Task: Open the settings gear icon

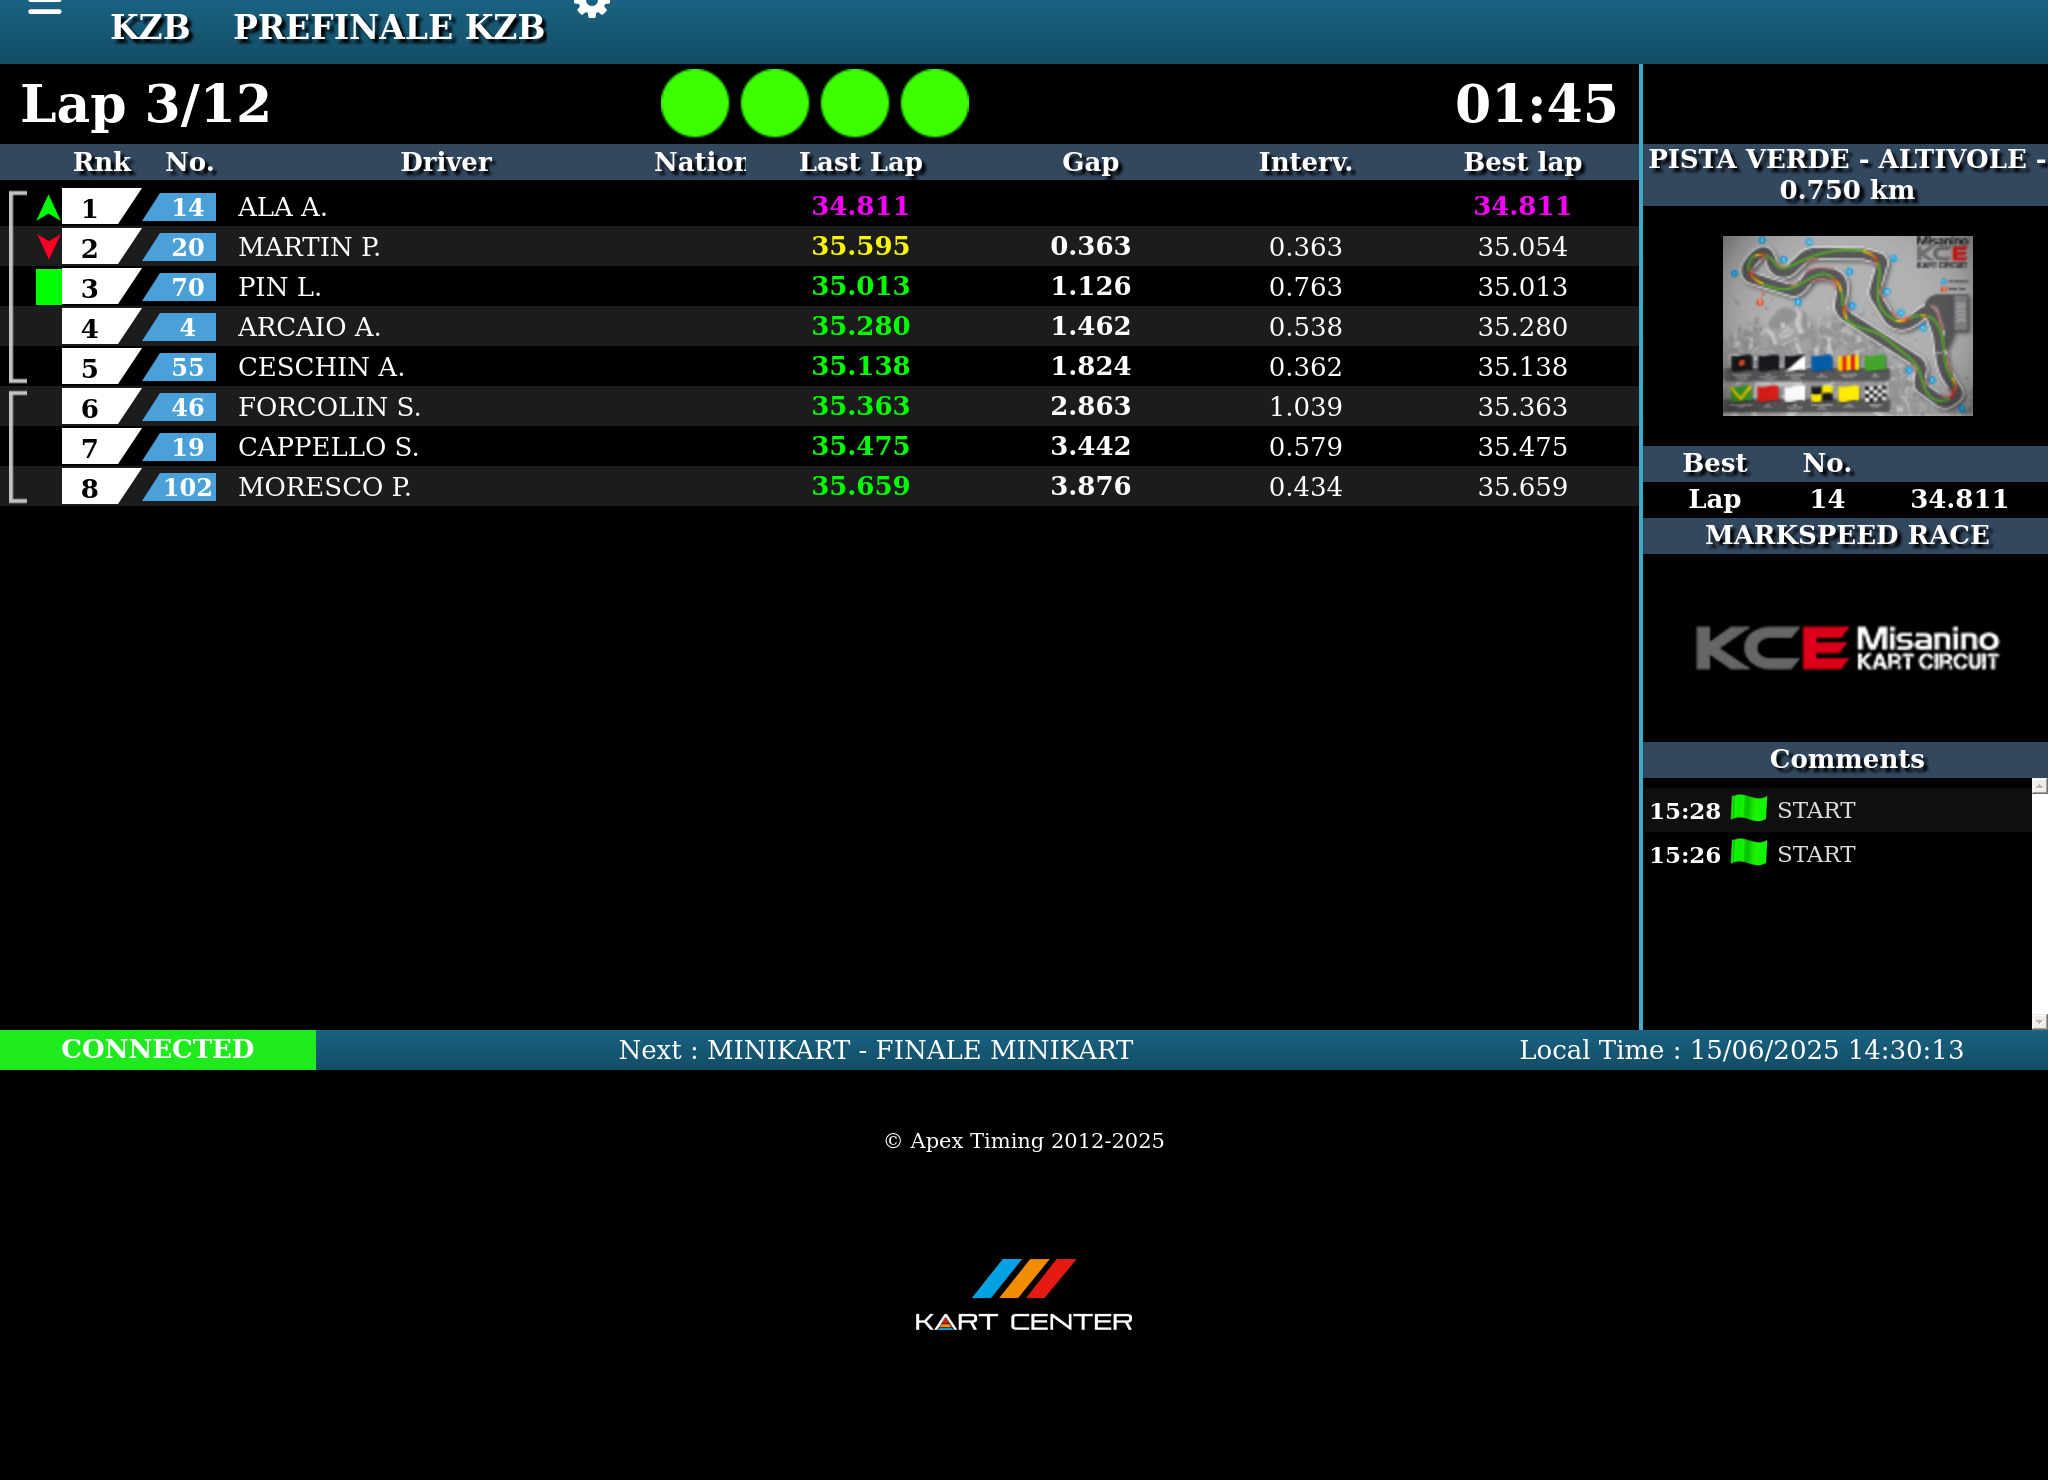Action: (x=592, y=8)
